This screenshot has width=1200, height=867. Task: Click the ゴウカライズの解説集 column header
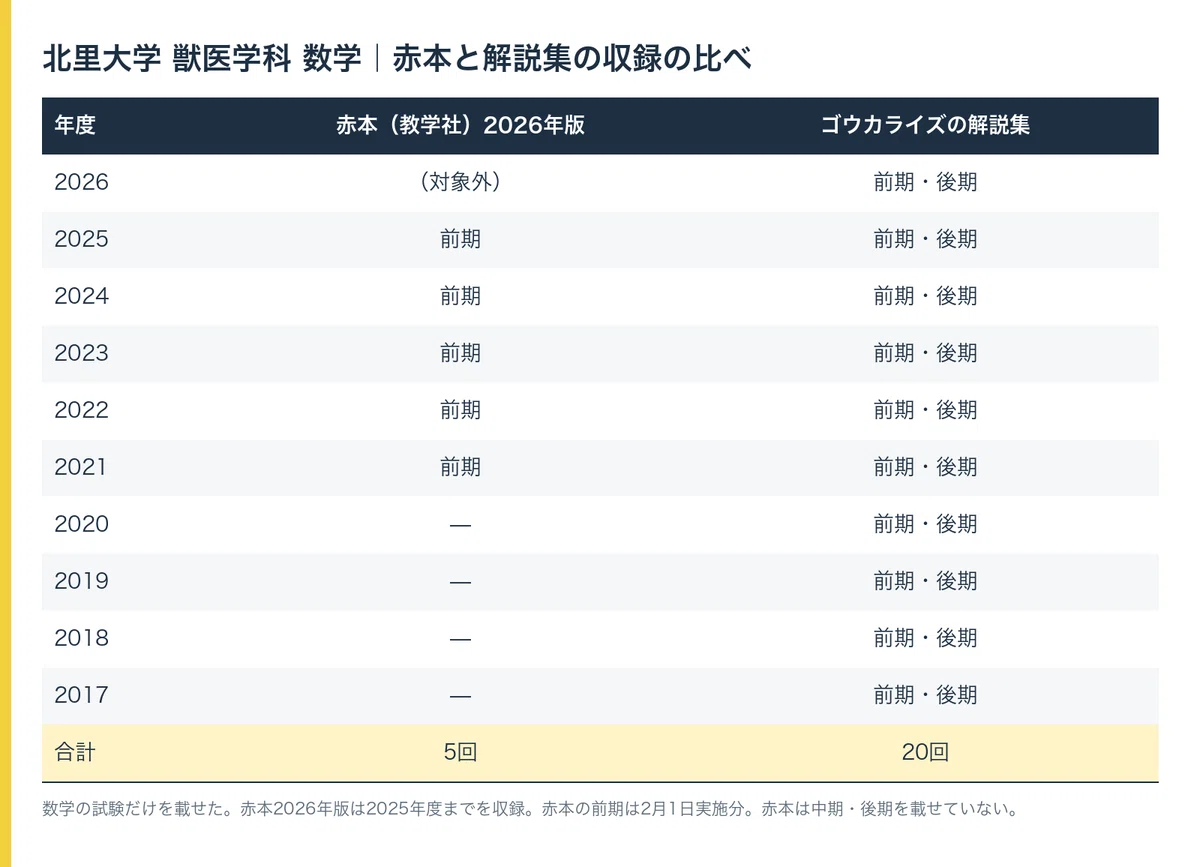[x=925, y=126]
